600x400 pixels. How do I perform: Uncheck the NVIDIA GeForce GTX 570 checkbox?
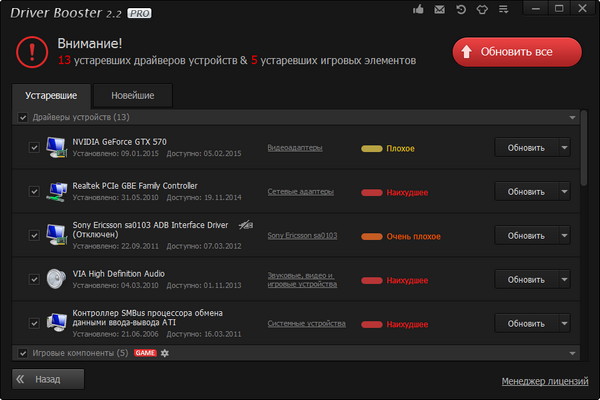tap(34, 147)
